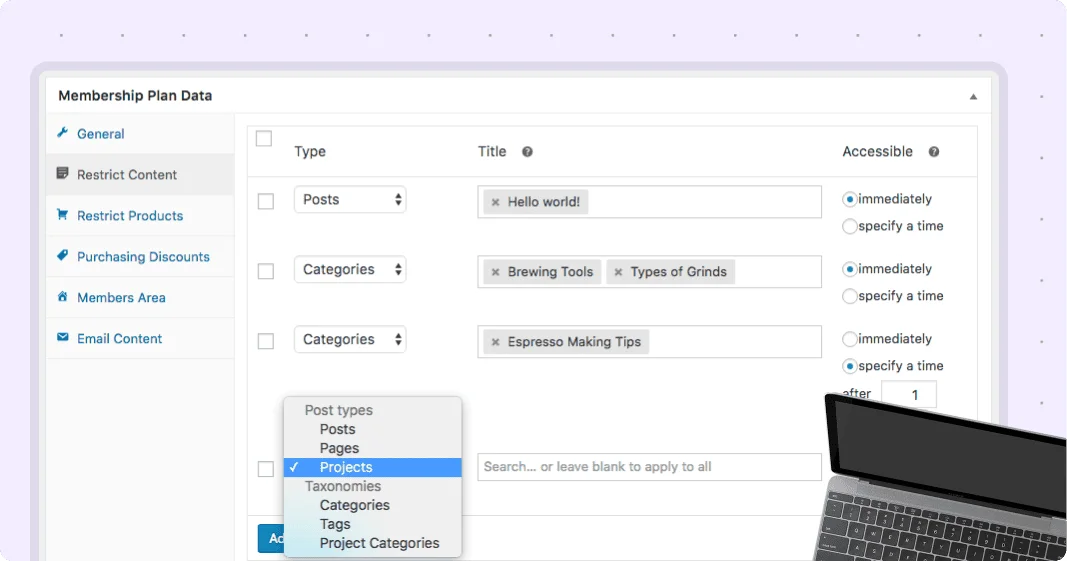The height and width of the screenshot is (561, 1067).
Task: Open the Members Area tab
Action: tap(140, 297)
